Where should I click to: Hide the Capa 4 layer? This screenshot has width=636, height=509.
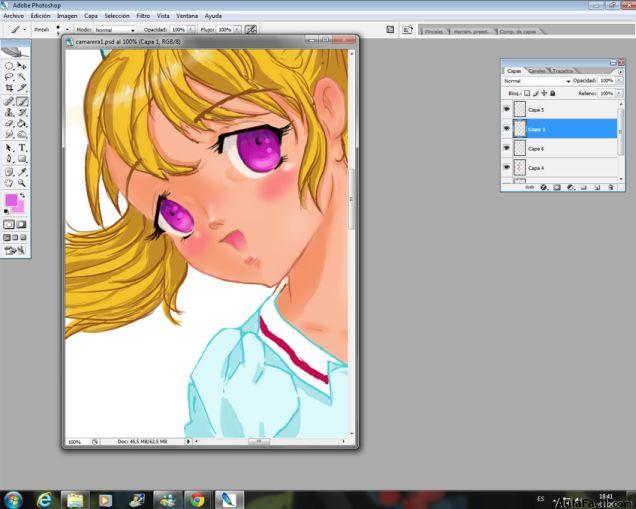[x=507, y=167]
